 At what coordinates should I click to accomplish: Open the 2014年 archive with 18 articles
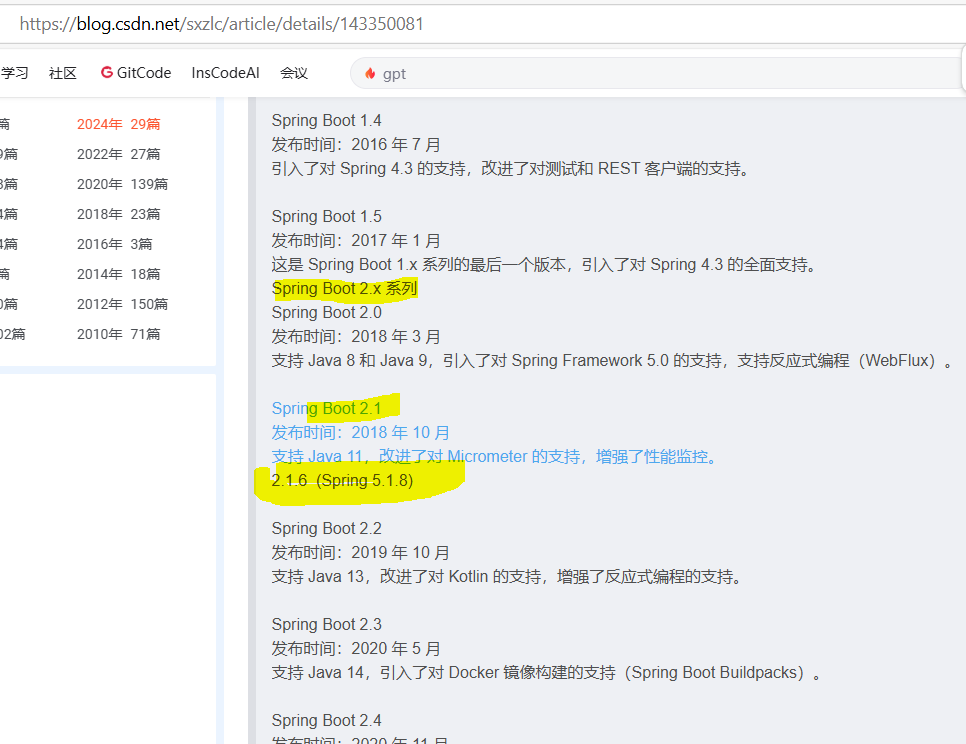pyautogui.click(x=118, y=273)
